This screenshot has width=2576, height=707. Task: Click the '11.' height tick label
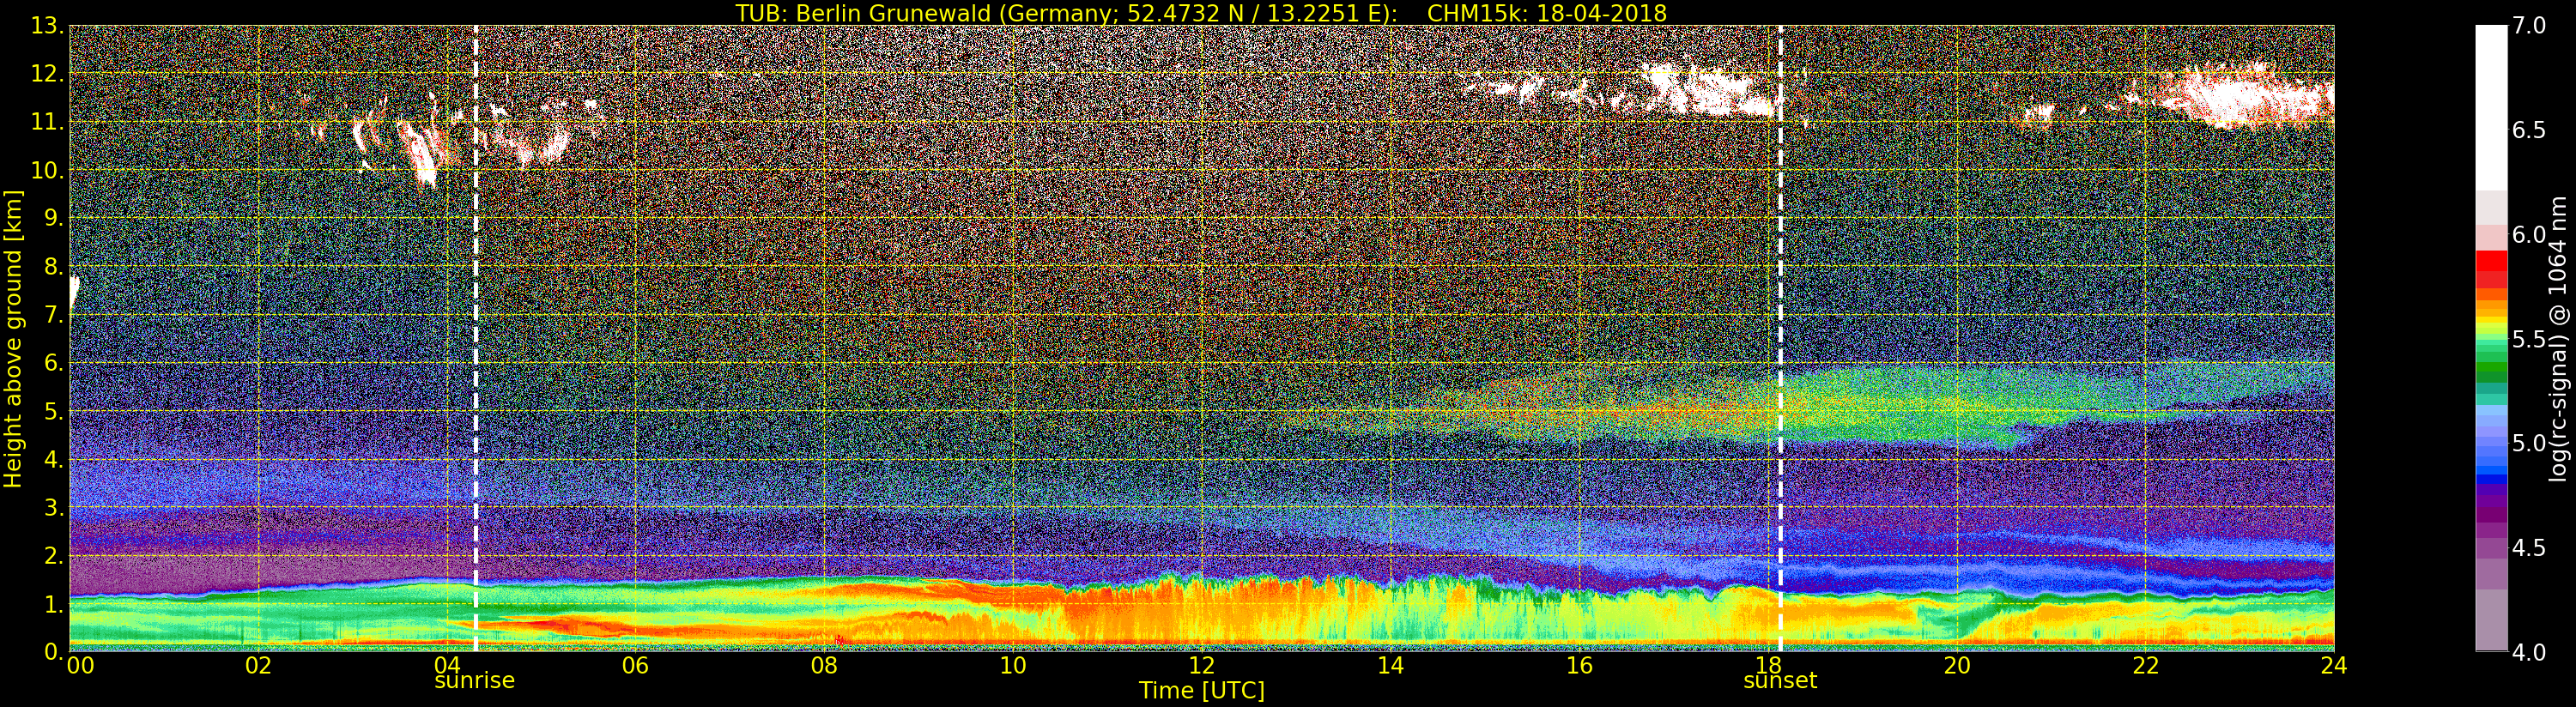46,122
